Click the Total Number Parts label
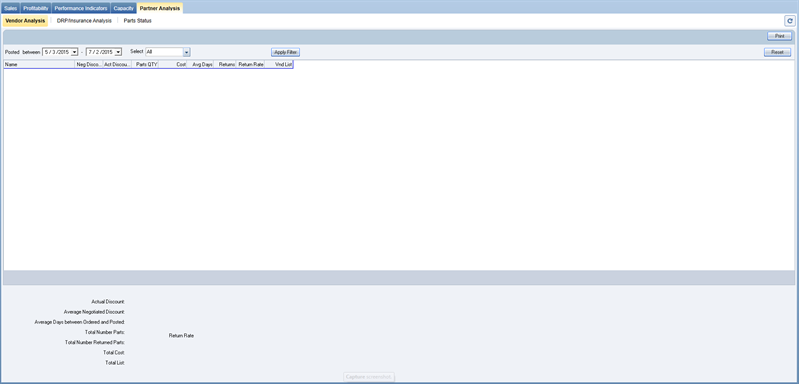 coord(105,332)
